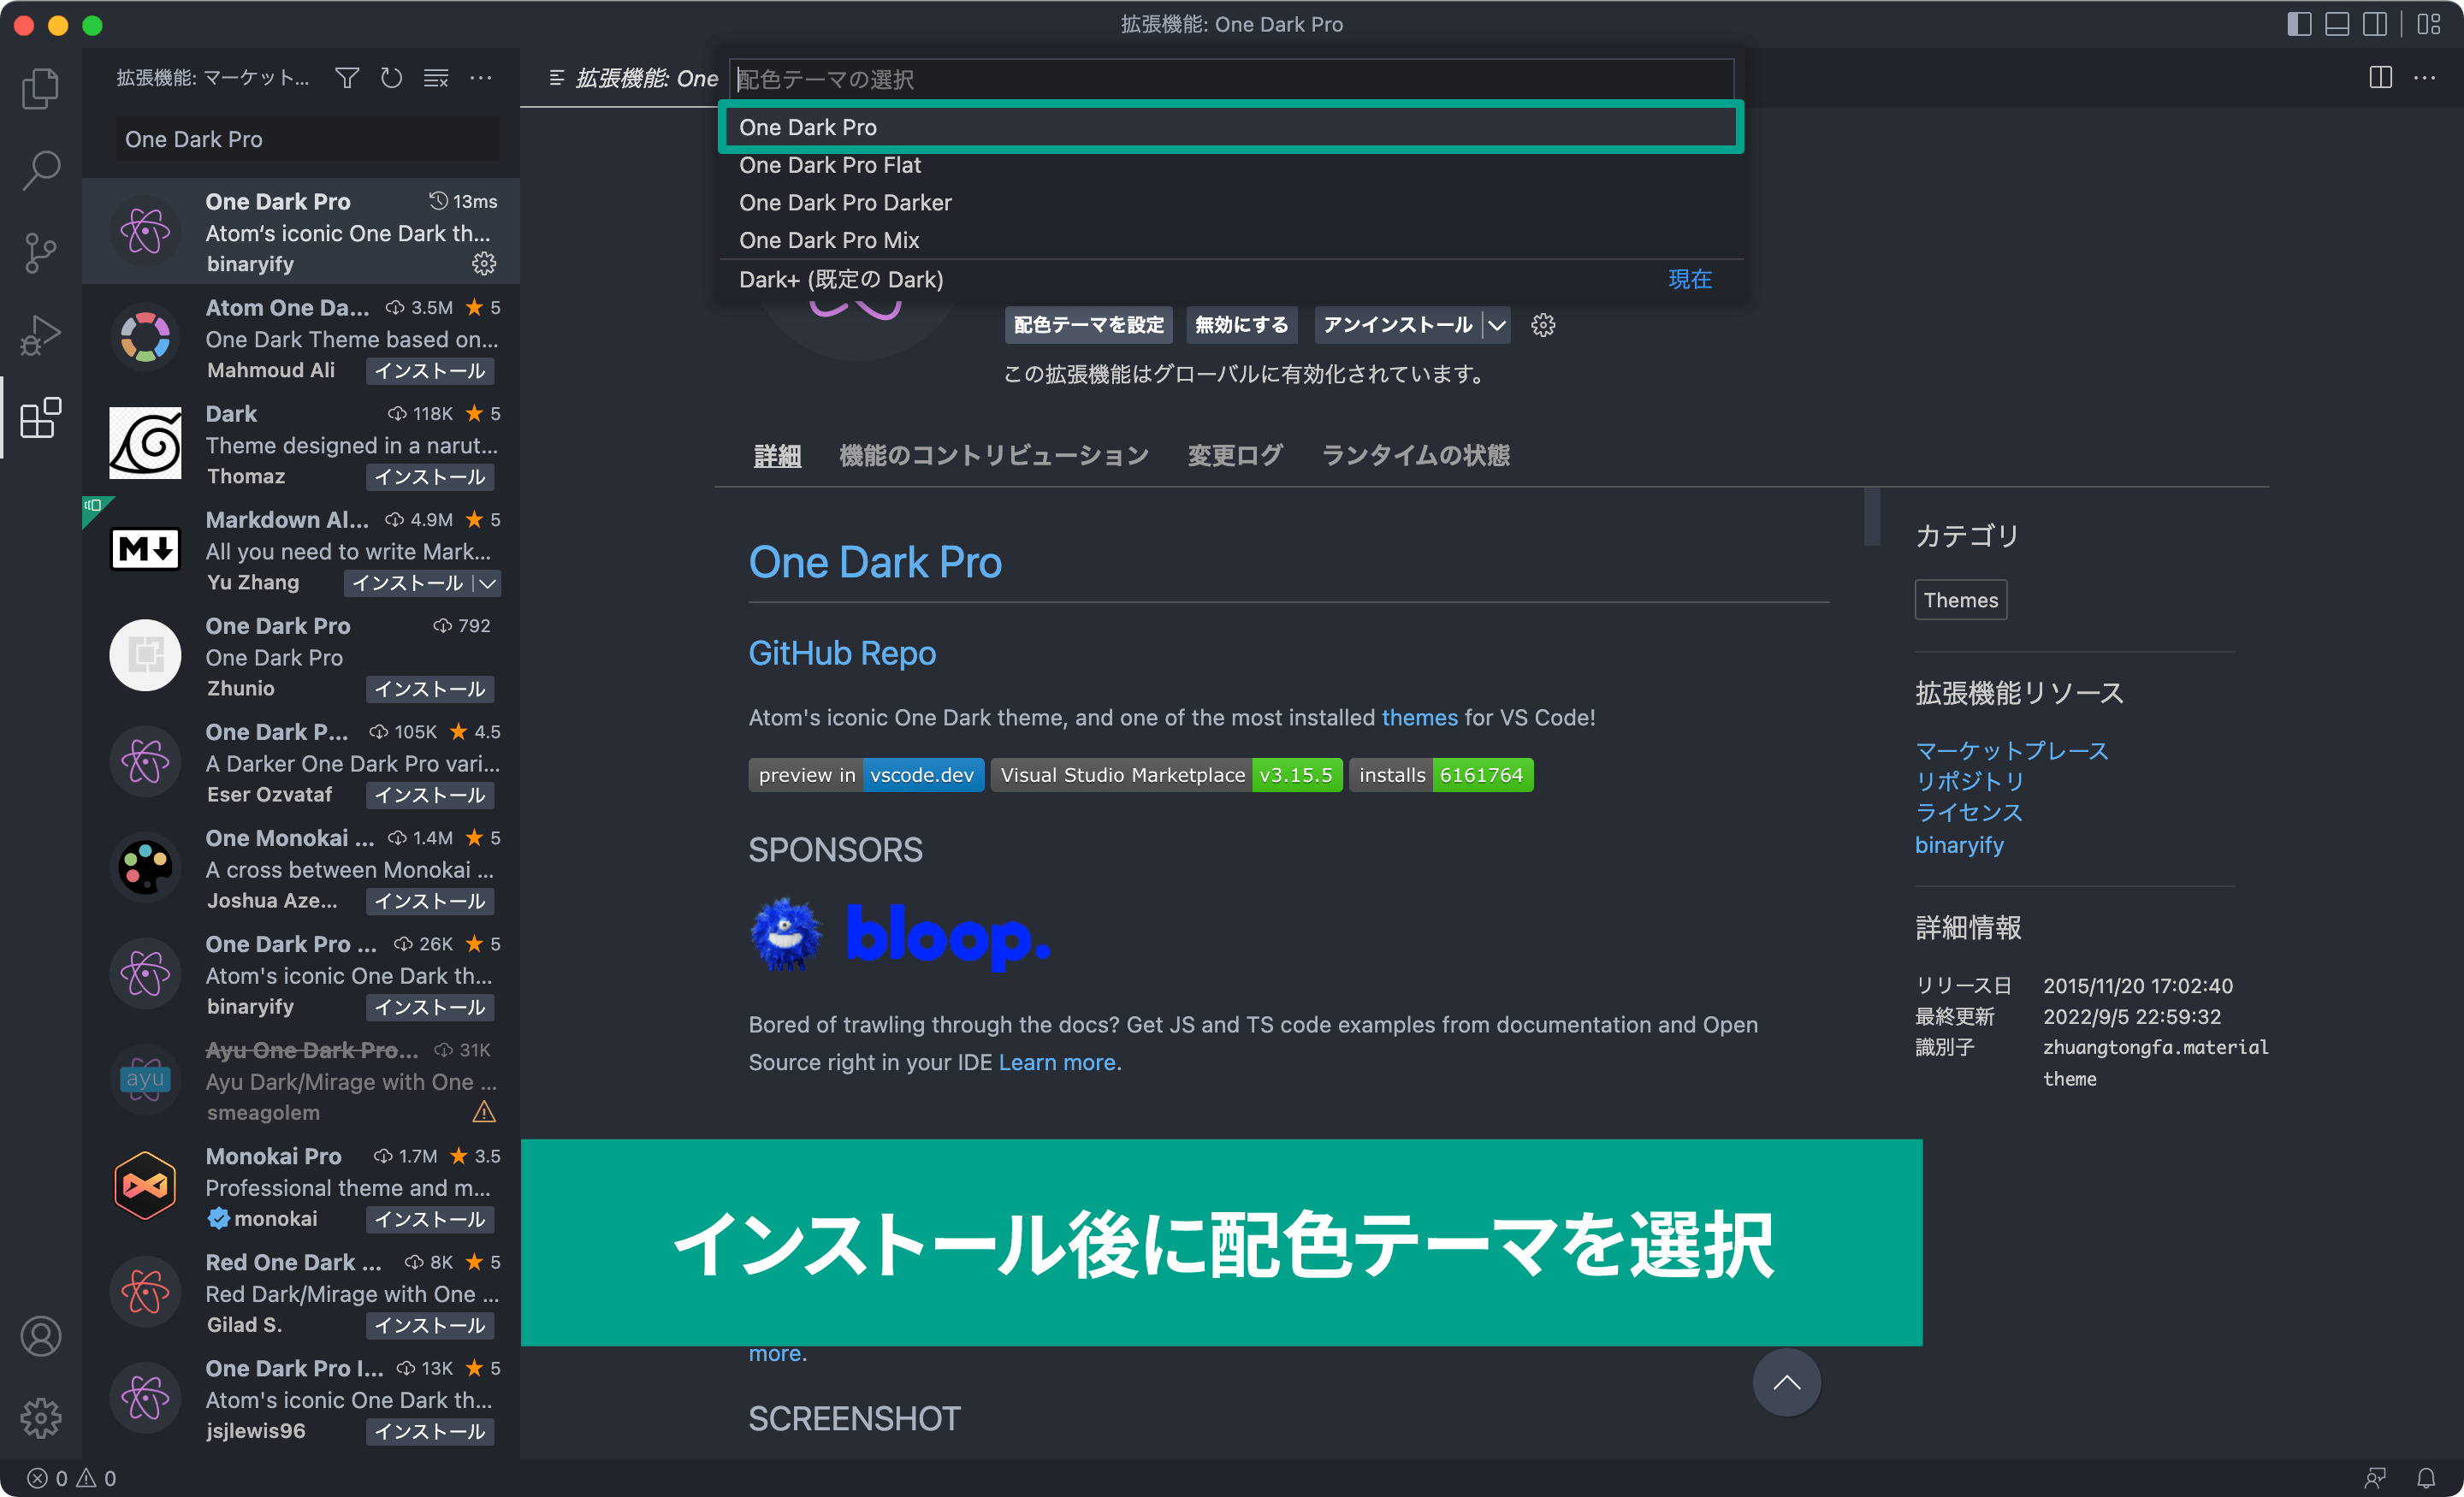Open the sidebar views and more actions menu
The width and height of the screenshot is (2464, 1497).
coord(481,78)
